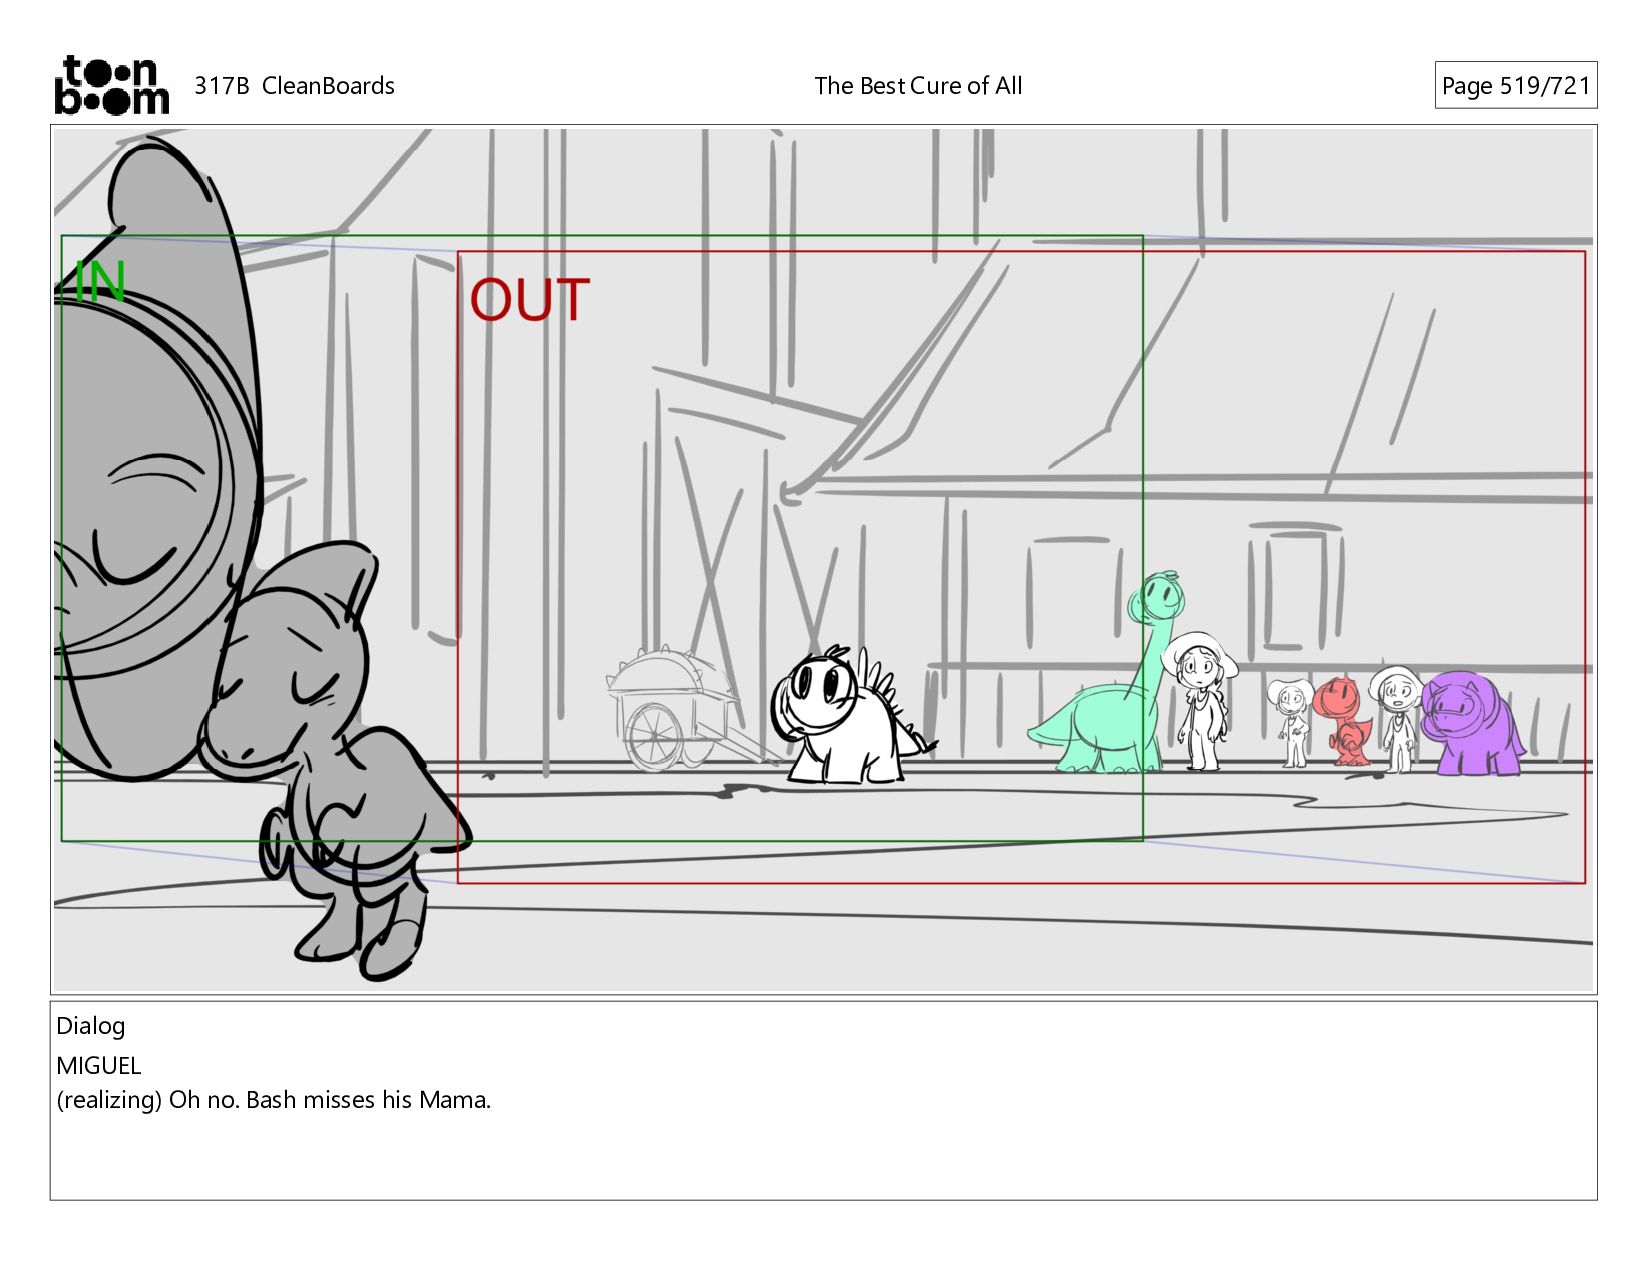
Task: Select the "317B CleanBoards" header text
Action: coord(294,86)
